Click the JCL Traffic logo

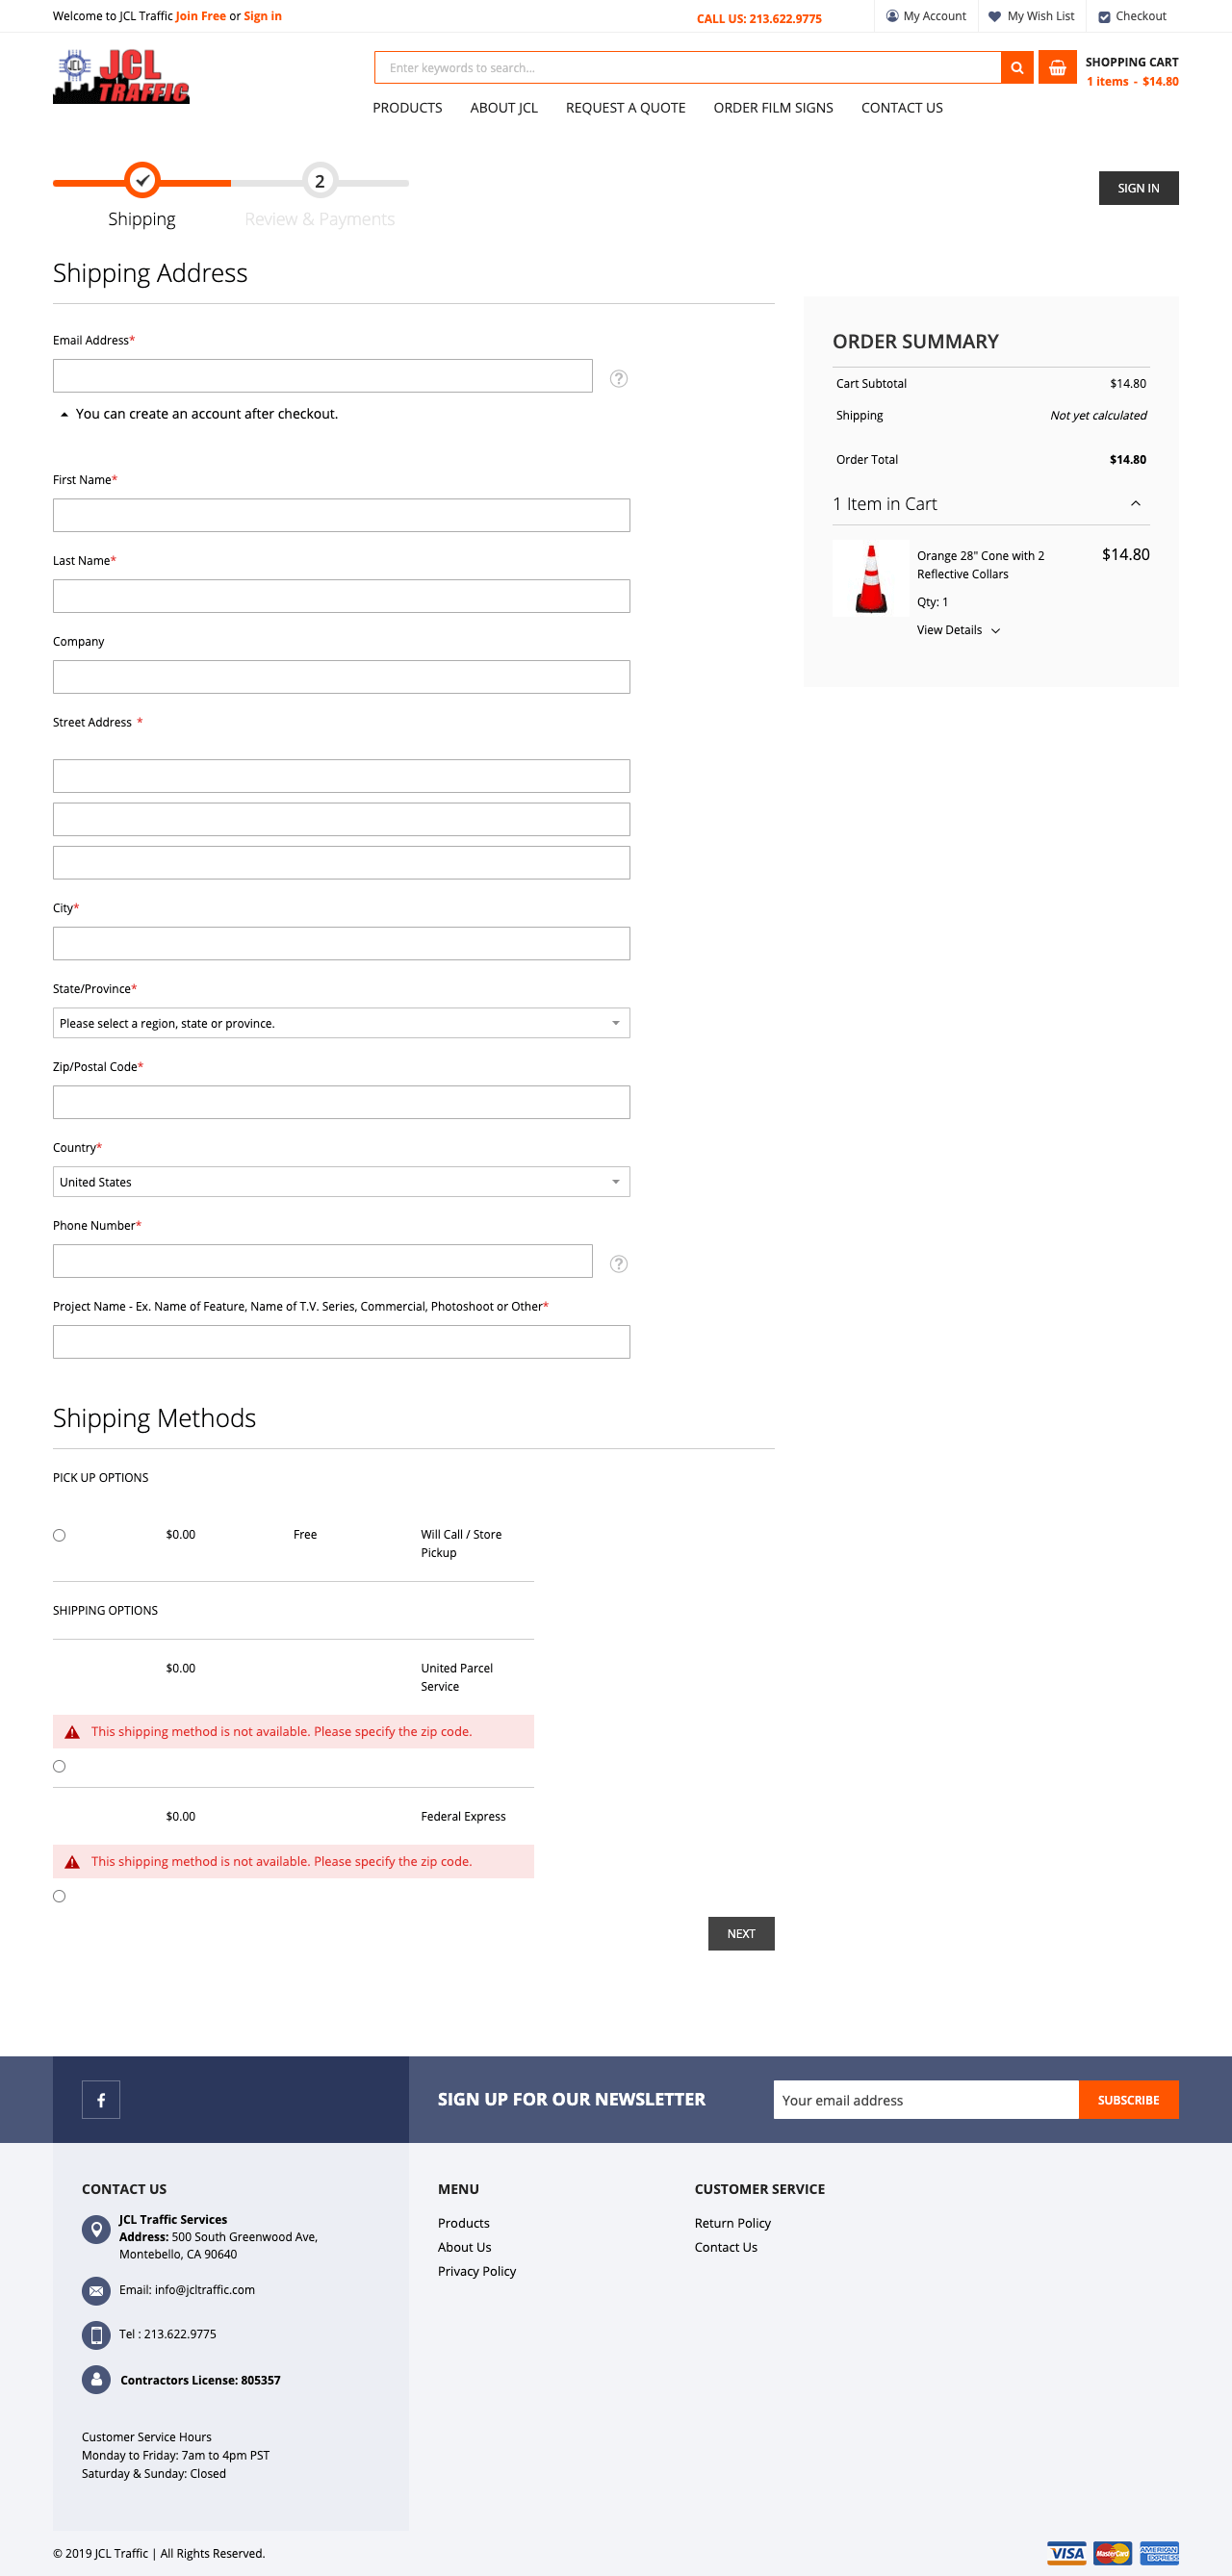[x=121, y=77]
